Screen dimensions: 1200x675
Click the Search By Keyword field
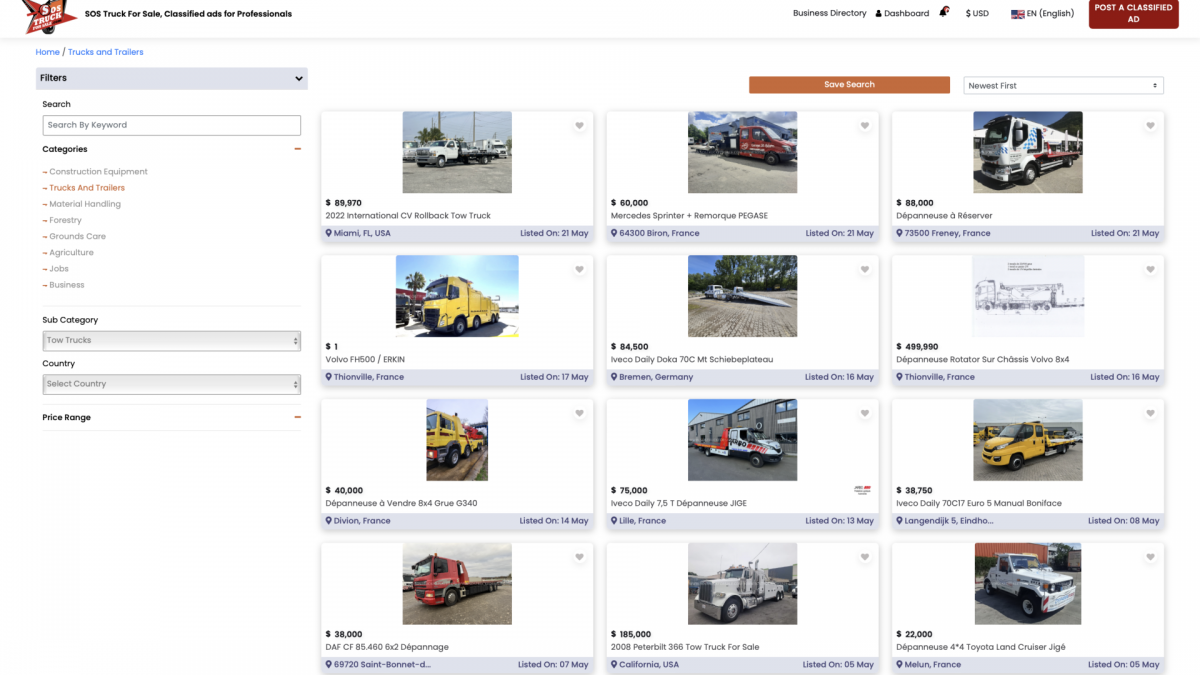coord(171,125)
